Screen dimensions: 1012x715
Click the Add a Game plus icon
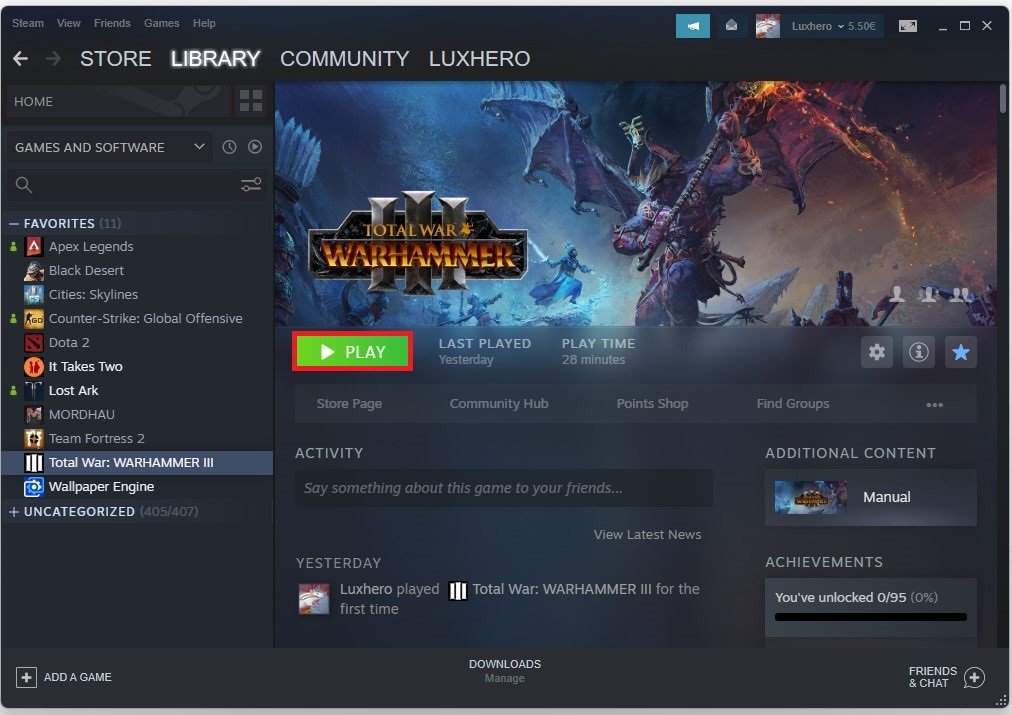pos(26,678)
